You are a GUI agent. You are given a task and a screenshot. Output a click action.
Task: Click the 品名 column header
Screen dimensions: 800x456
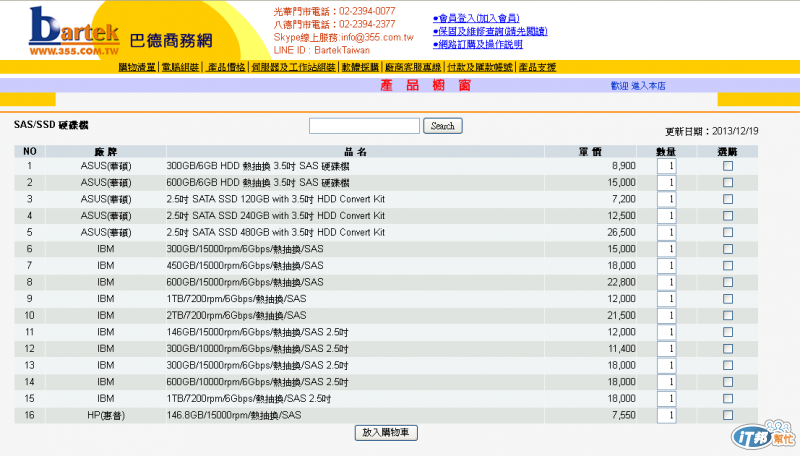tap(355, 151)
